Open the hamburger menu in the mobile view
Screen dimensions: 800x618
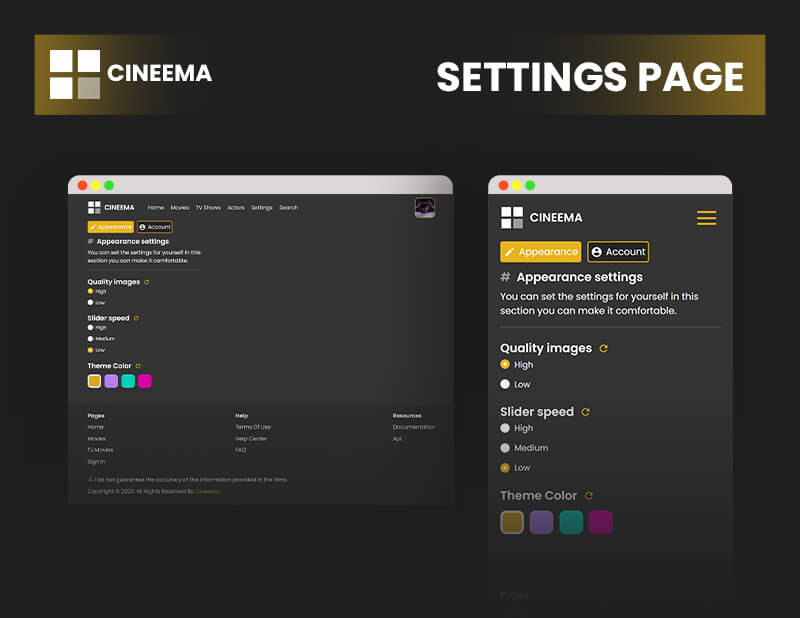pyautogui.click(x=707, y=218)
